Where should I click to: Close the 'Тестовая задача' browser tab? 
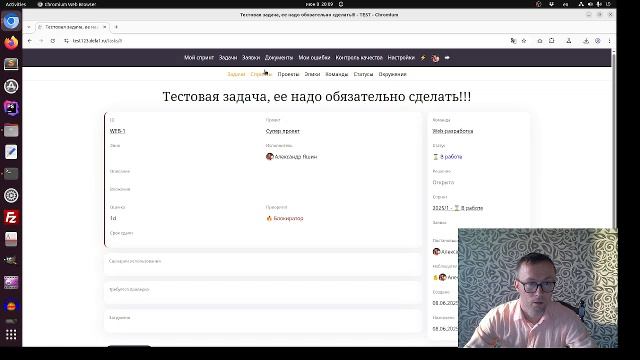click(x=105, y=27)
